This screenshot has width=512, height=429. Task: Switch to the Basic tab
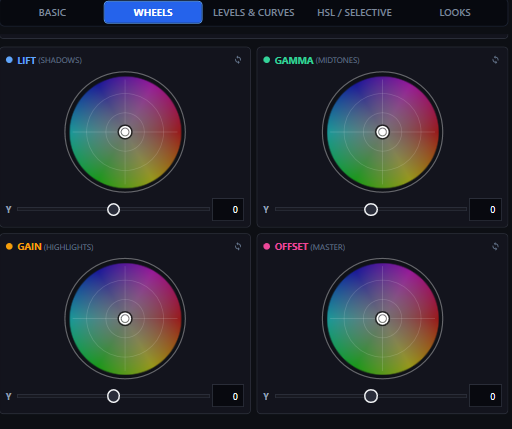pos(52,13)
